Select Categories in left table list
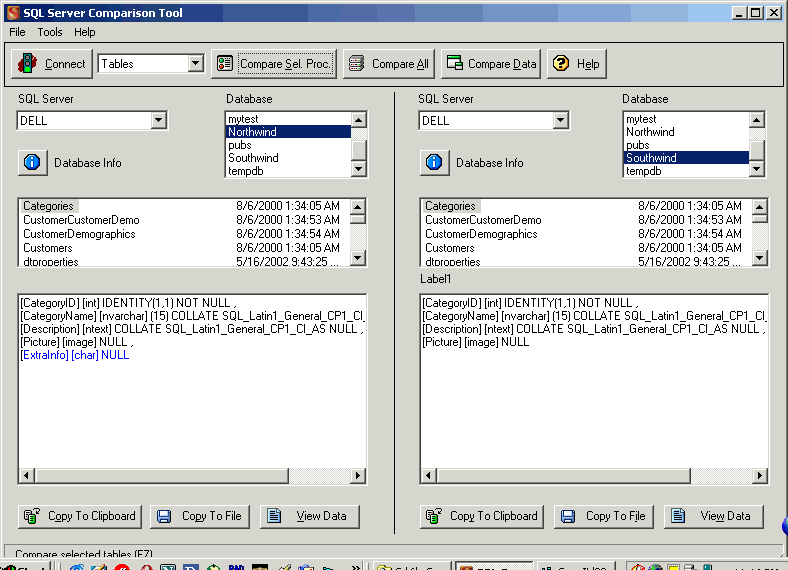Image resolution: width=788 pixels, height=570 pixels. point(48,206)
